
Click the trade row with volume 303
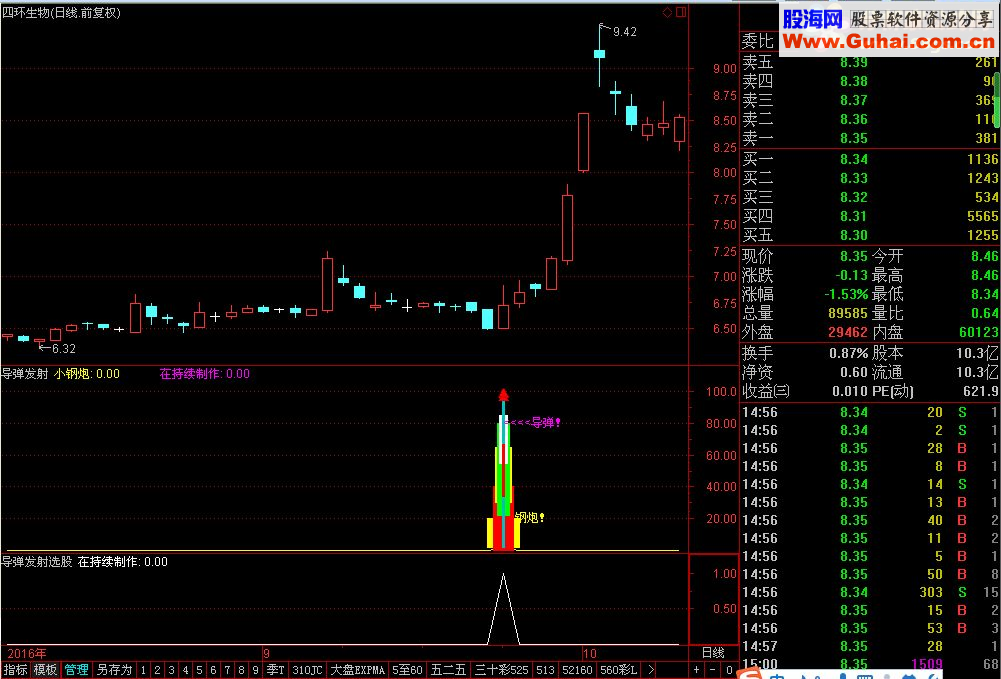pos(870,592)
